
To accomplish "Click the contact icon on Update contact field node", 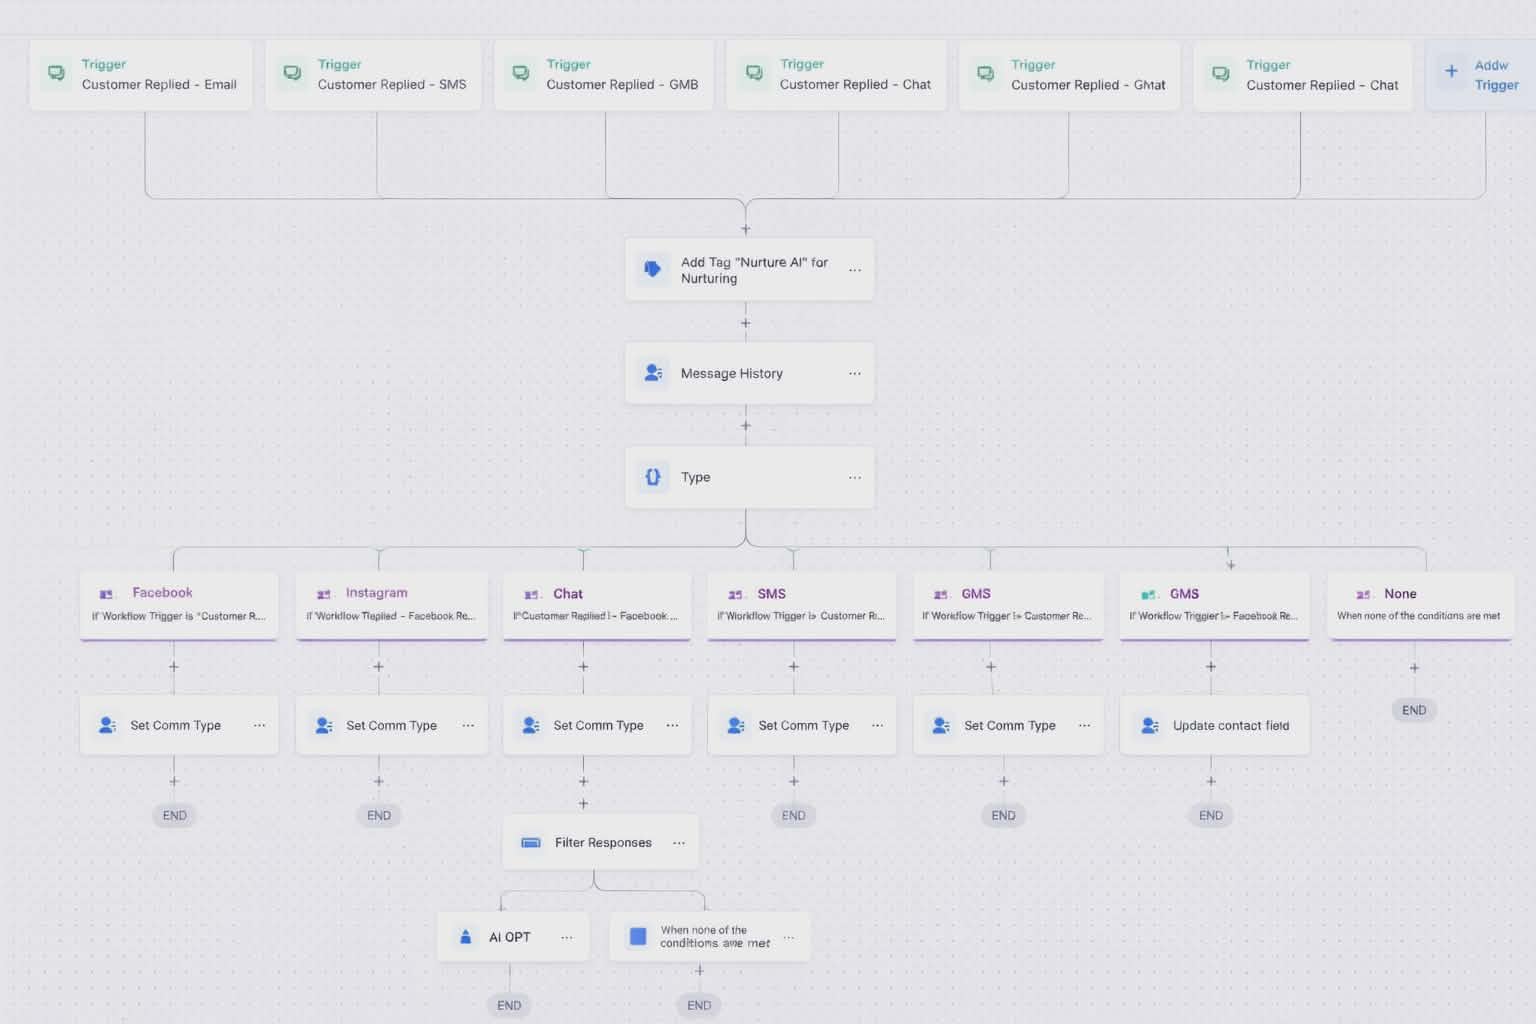I will tap(1148, 725).
